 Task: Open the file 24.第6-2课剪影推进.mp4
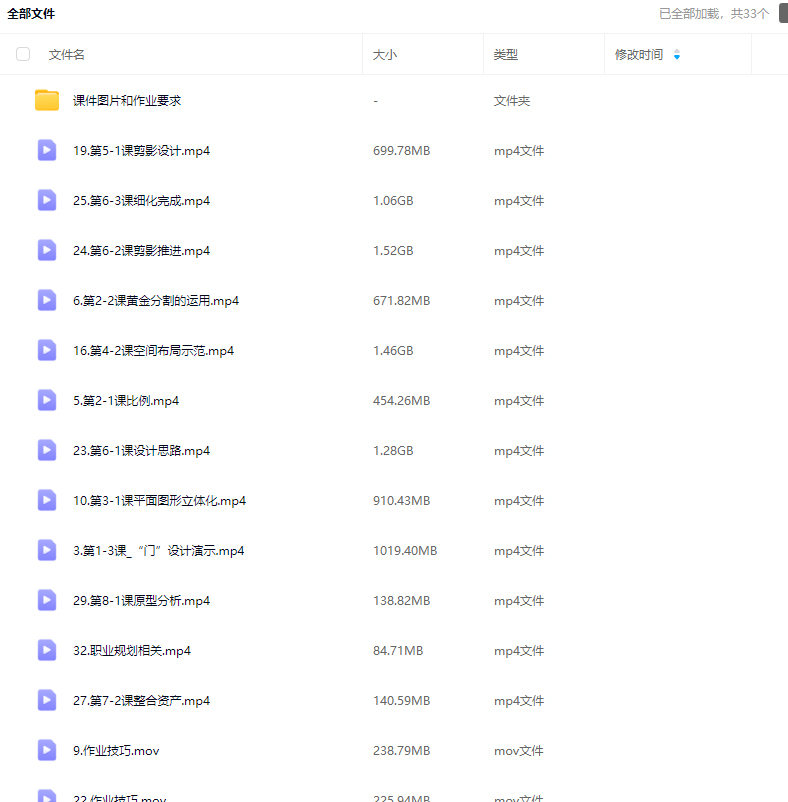[141, 251]
